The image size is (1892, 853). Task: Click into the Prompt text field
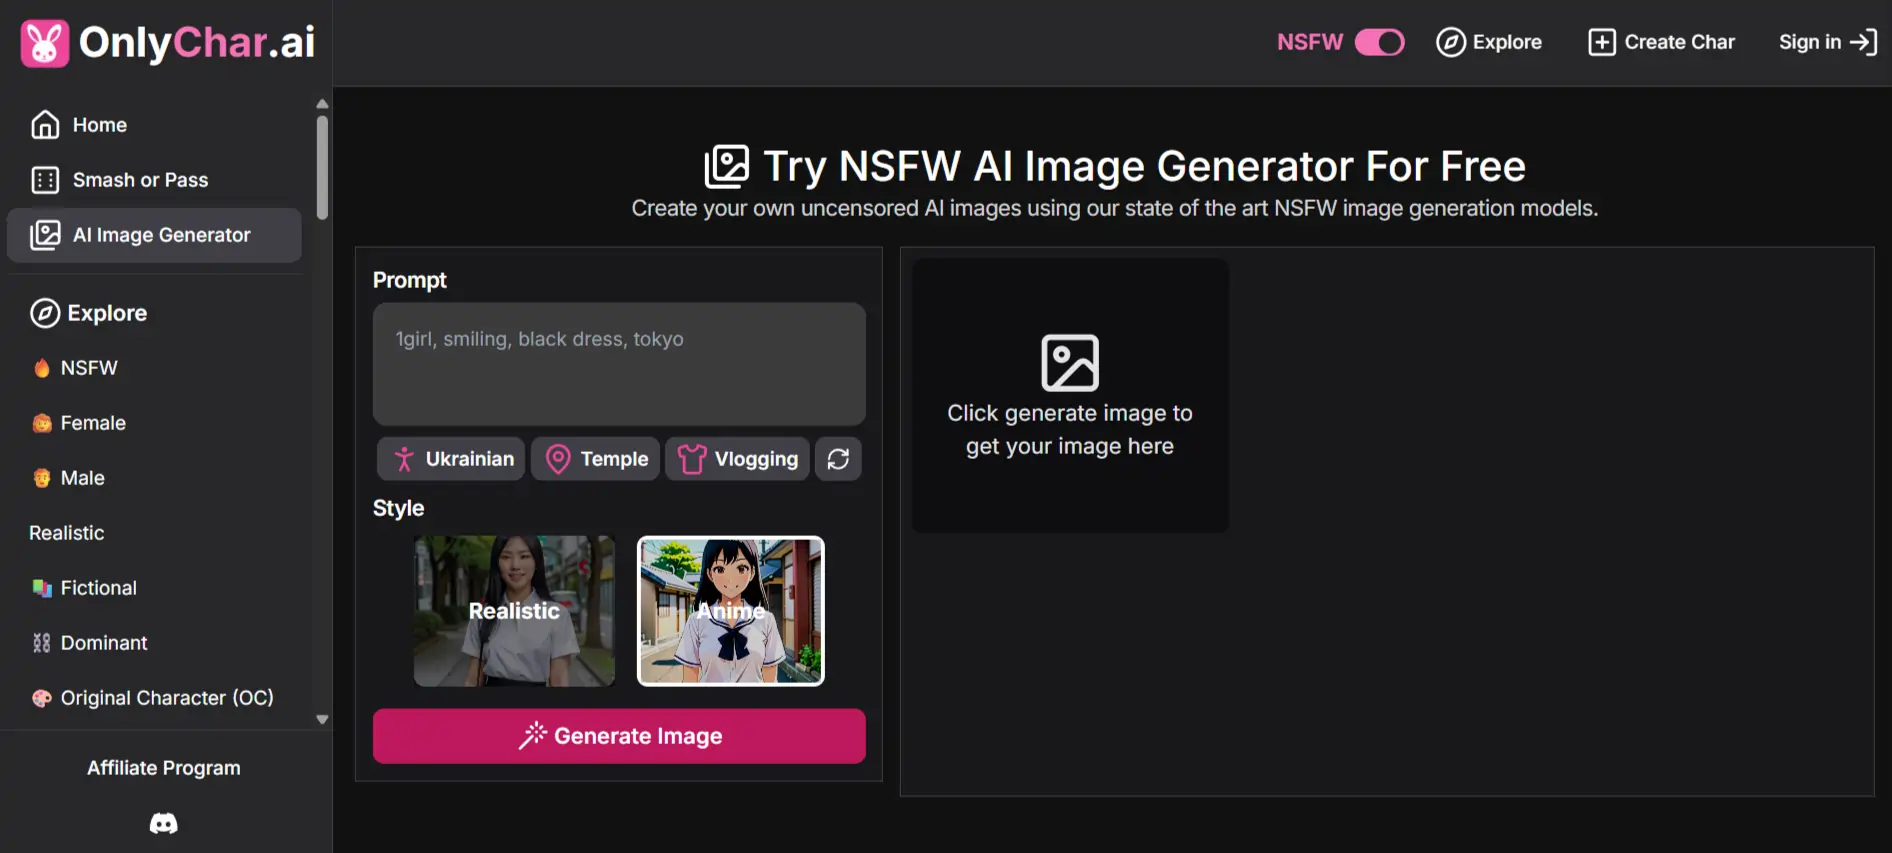point(619,364)
